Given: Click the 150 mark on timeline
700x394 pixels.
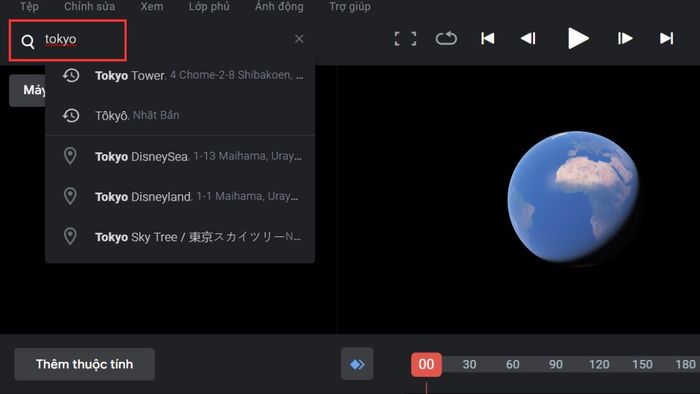Looking at the screenshot, I should coord(642,365).
